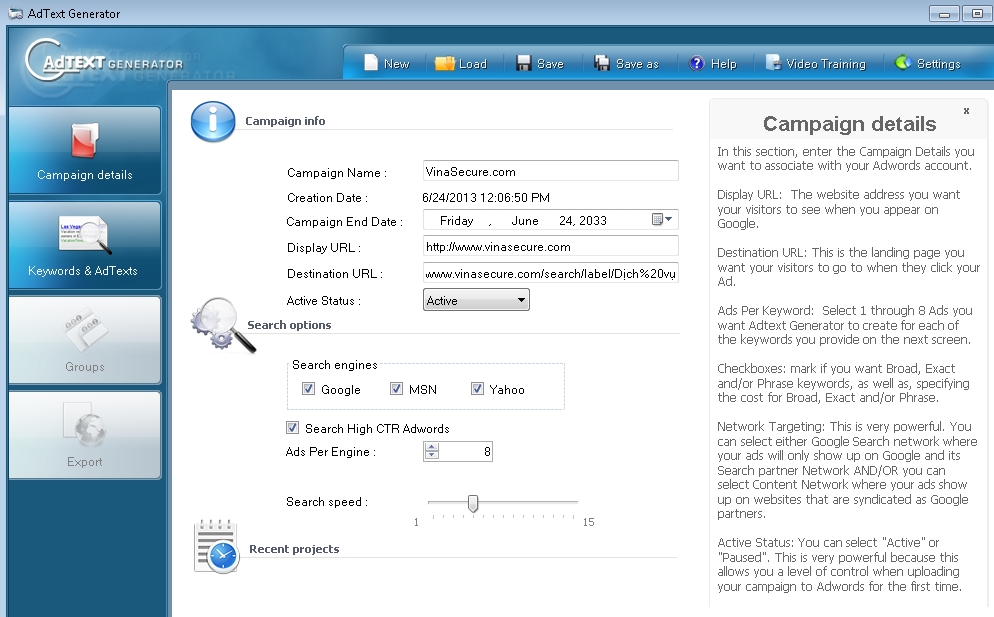Viewport: 994px width, 617px height.
Task: Select the weekday Friday in end date
Action: click(x=456, y=220)
